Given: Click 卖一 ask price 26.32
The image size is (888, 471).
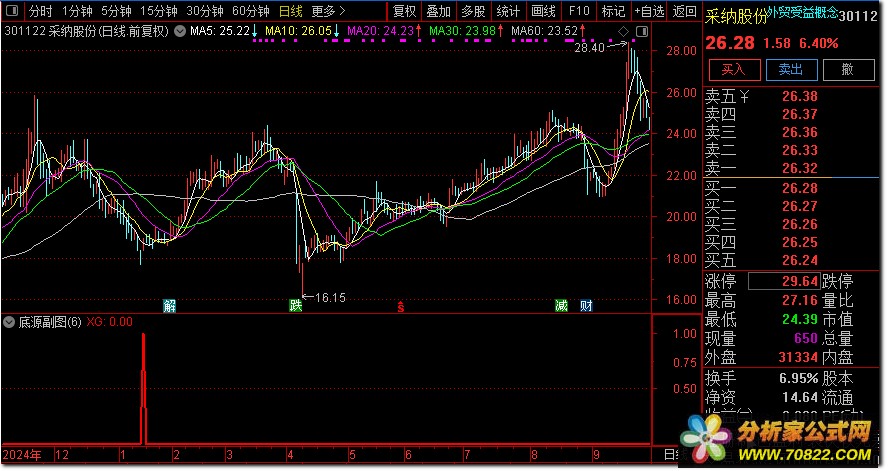Looking at the screenshot, I should point(800,169).
